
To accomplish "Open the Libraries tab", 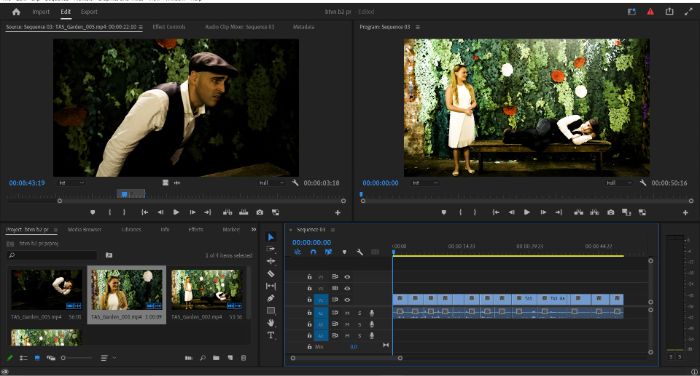I will [131, 230].
